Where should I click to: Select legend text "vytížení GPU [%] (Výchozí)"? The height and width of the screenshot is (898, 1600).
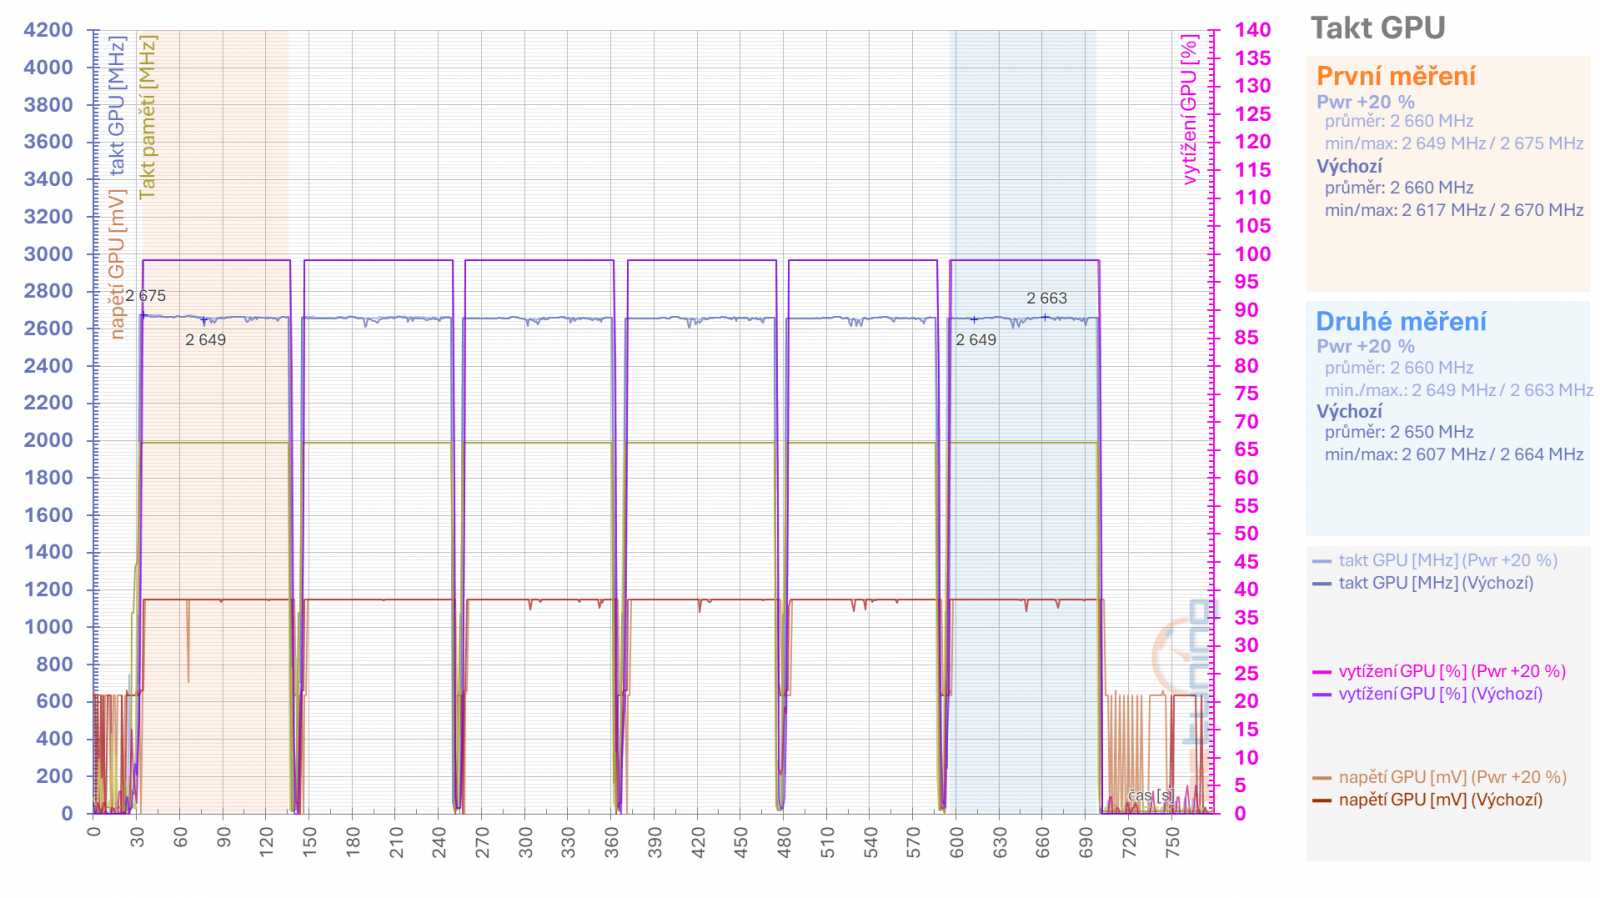point(1440,694)
